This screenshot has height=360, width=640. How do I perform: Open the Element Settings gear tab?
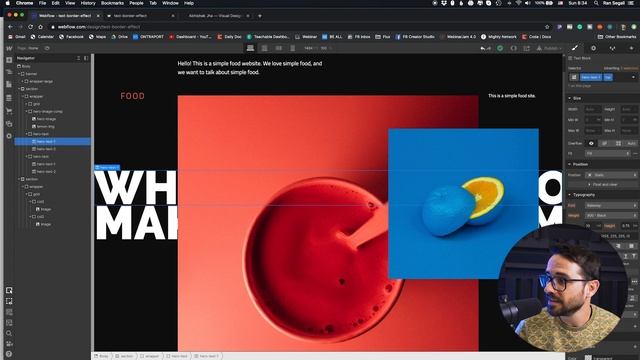coord(593,48)
